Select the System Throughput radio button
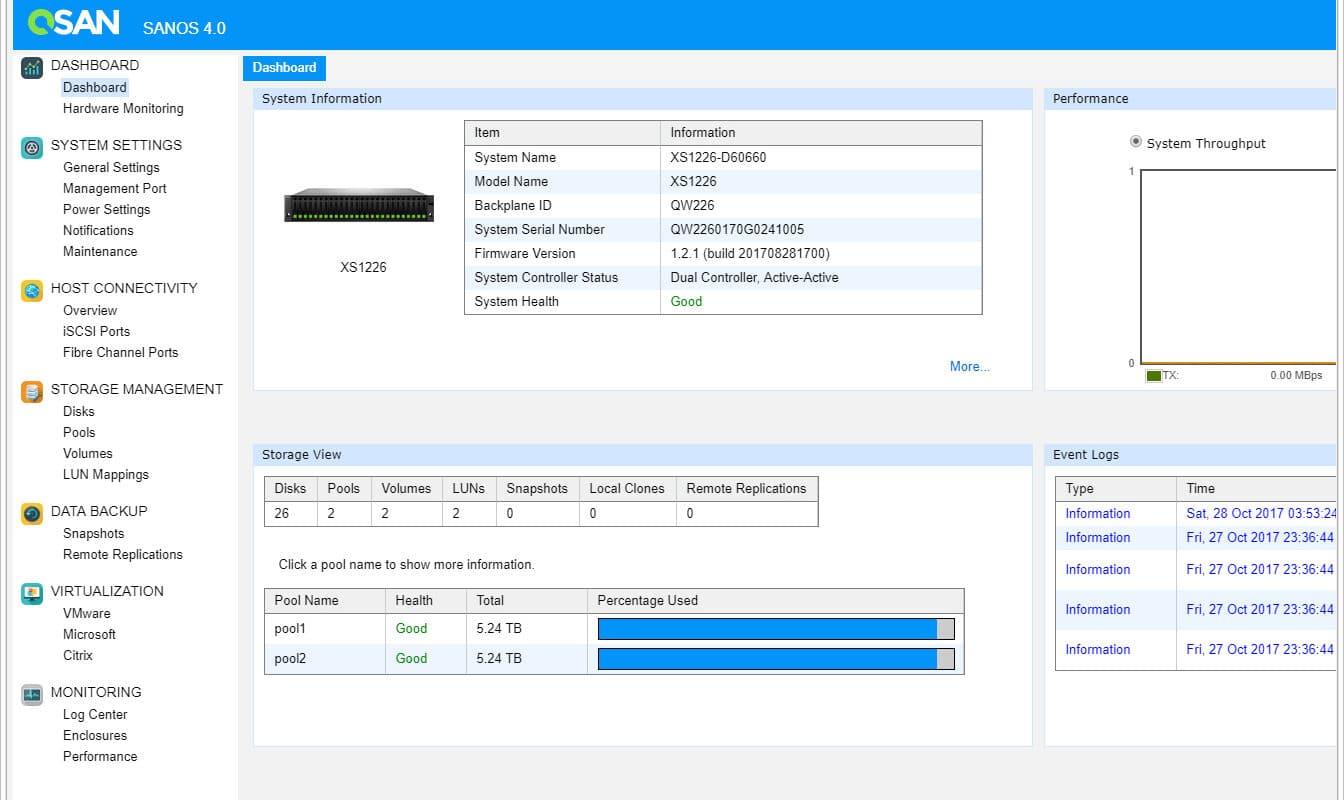 [x=1135, y=142]
